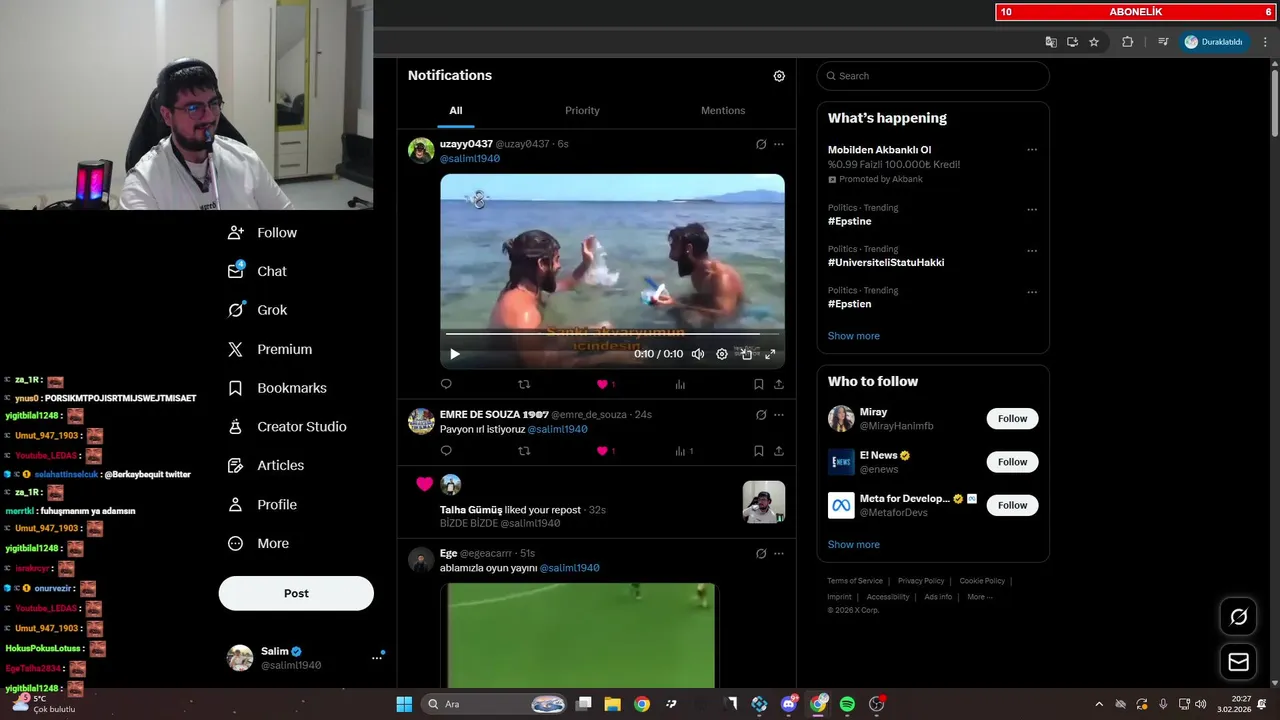Unlike EMRE DE SOUZA's post heart
Screen dimensions: 1280x720
602,451
